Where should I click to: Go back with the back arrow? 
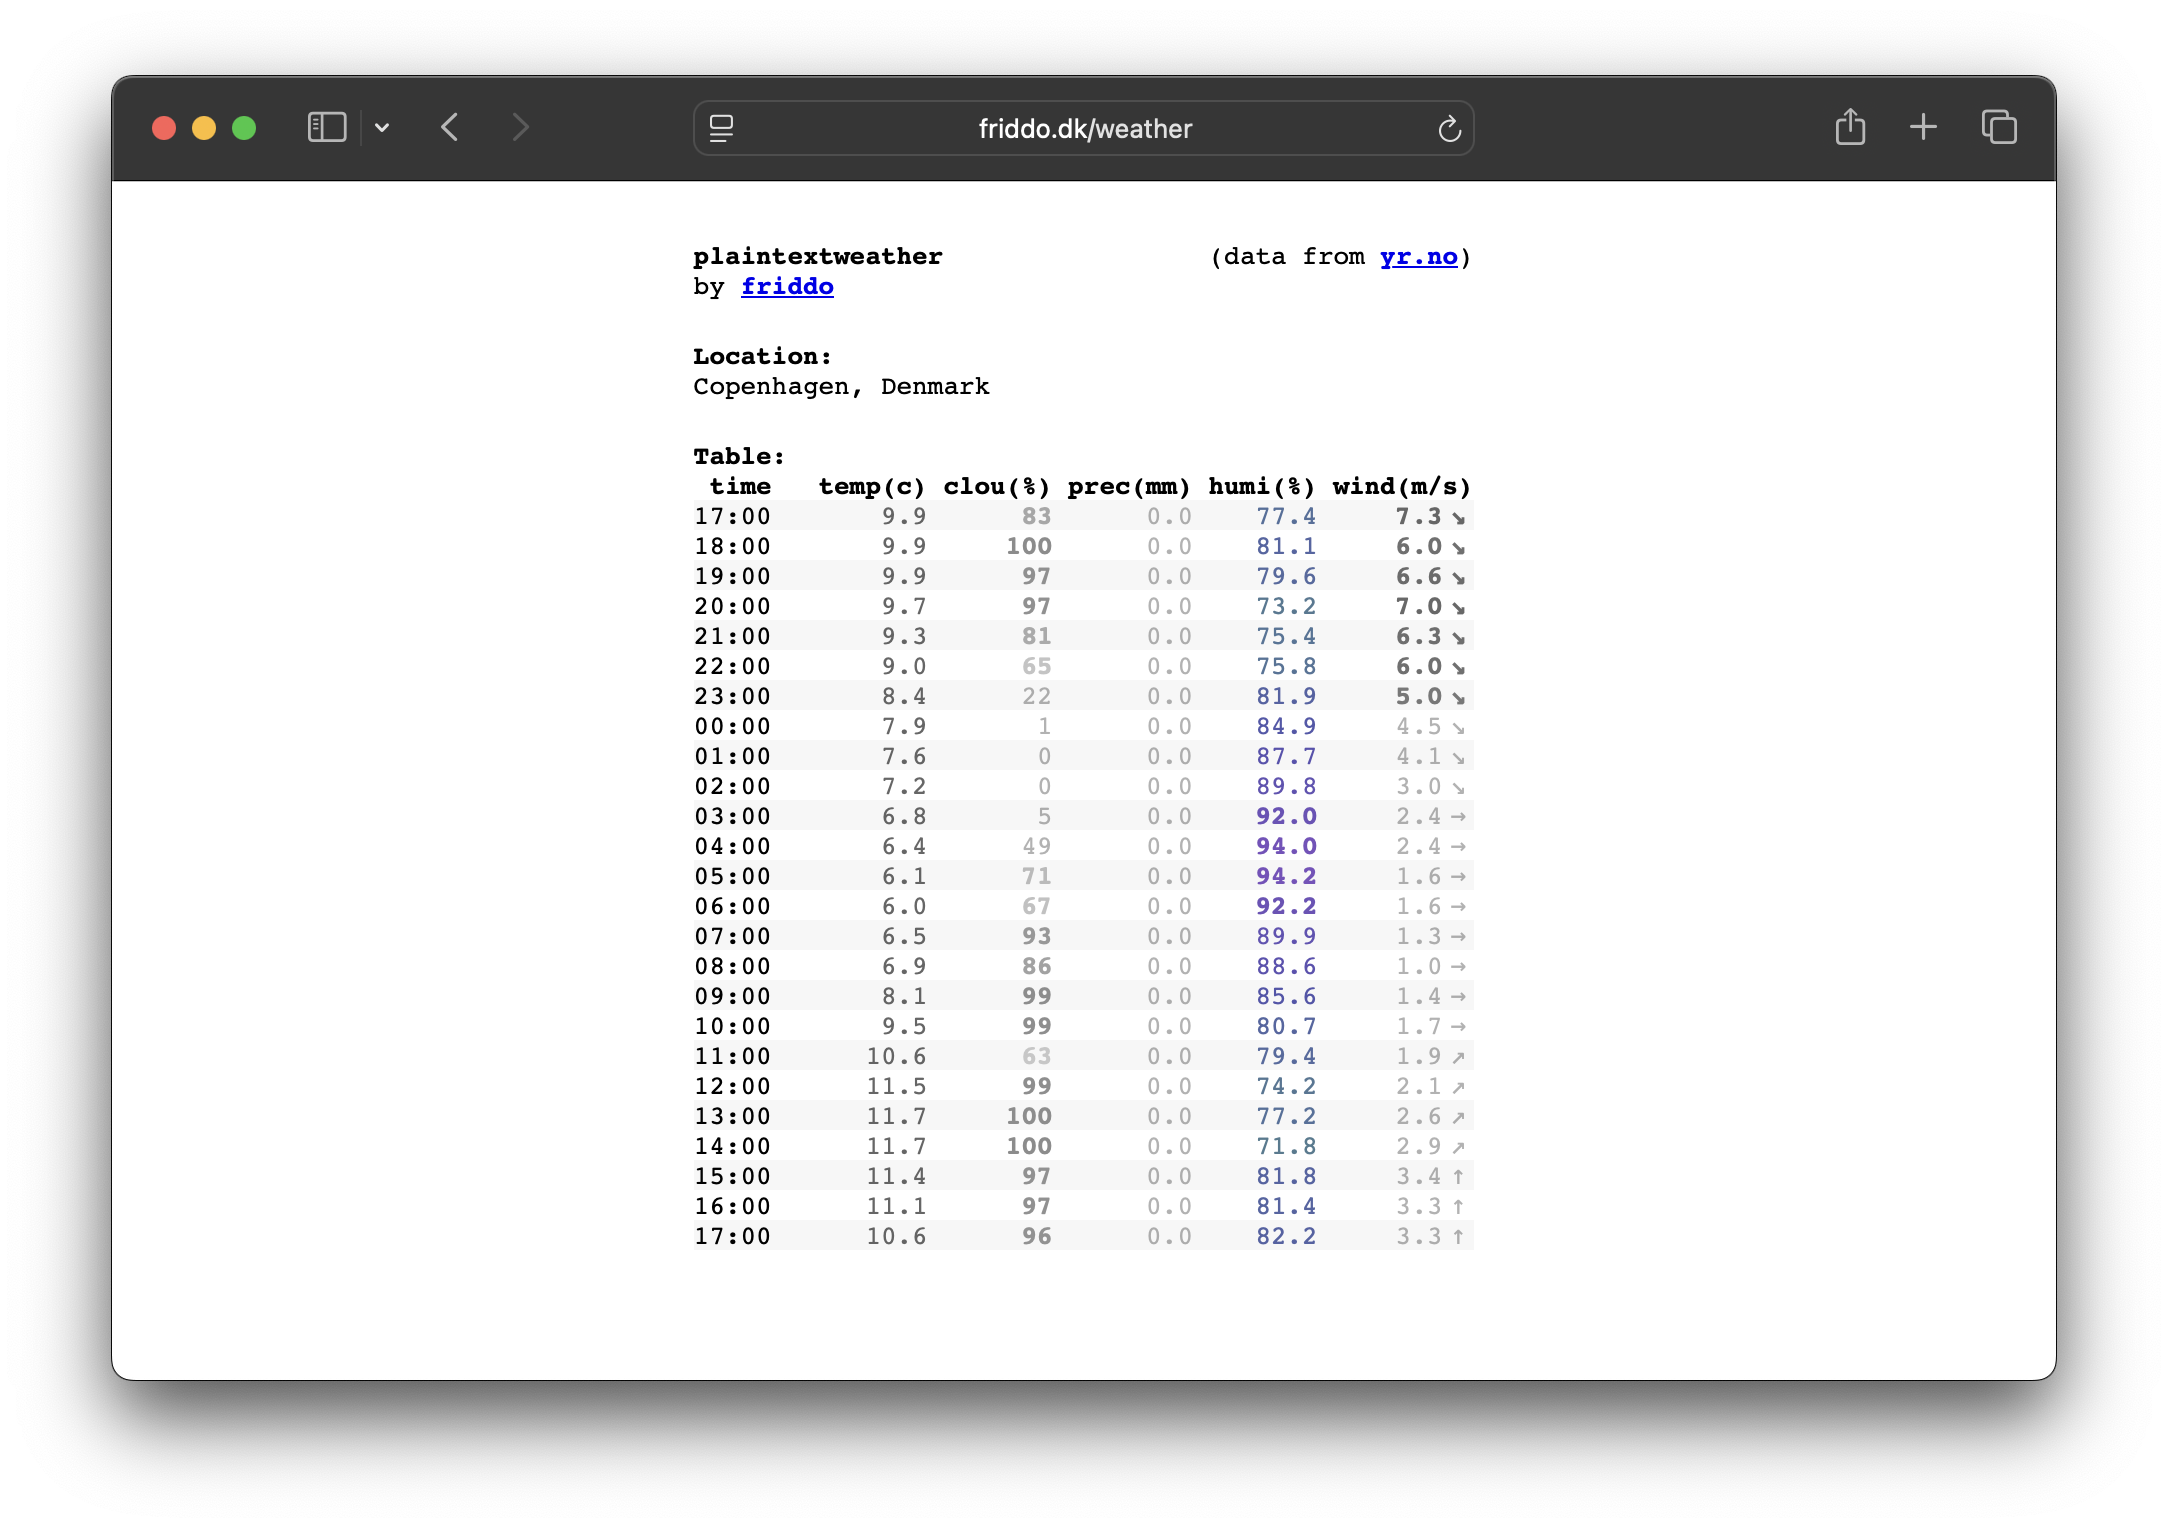coord(450,128)
